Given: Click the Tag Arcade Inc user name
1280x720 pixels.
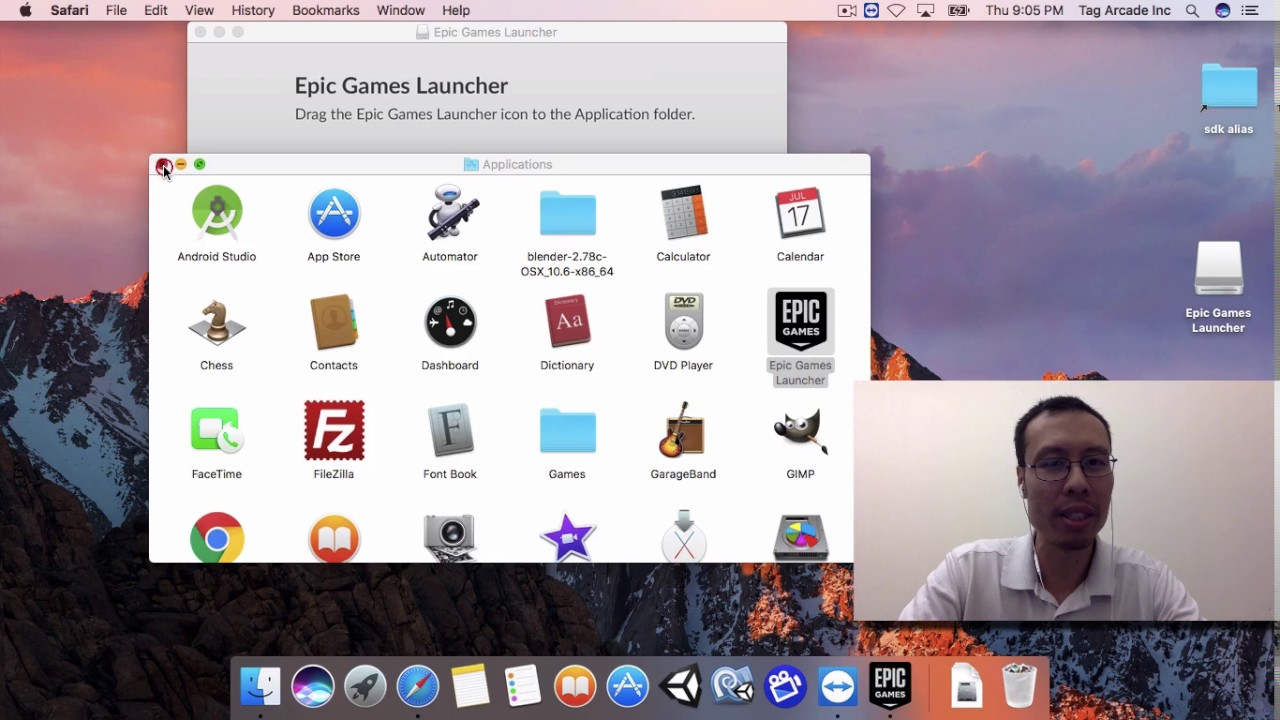Looking at the screenshot, I should pyautogui.click(x=1125, y=10).
